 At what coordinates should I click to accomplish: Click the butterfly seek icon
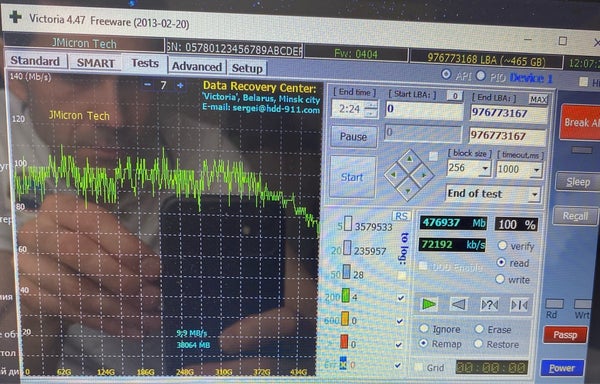pyautogui.click(x=519, y=305)
